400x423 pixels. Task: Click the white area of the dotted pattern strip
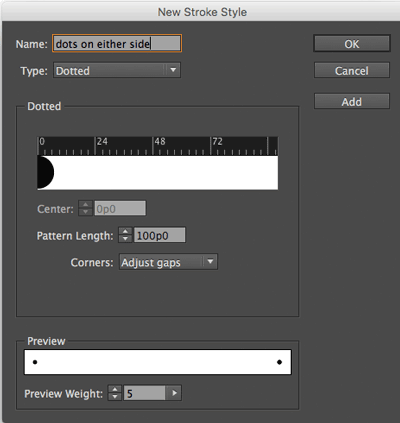(166, 173)
